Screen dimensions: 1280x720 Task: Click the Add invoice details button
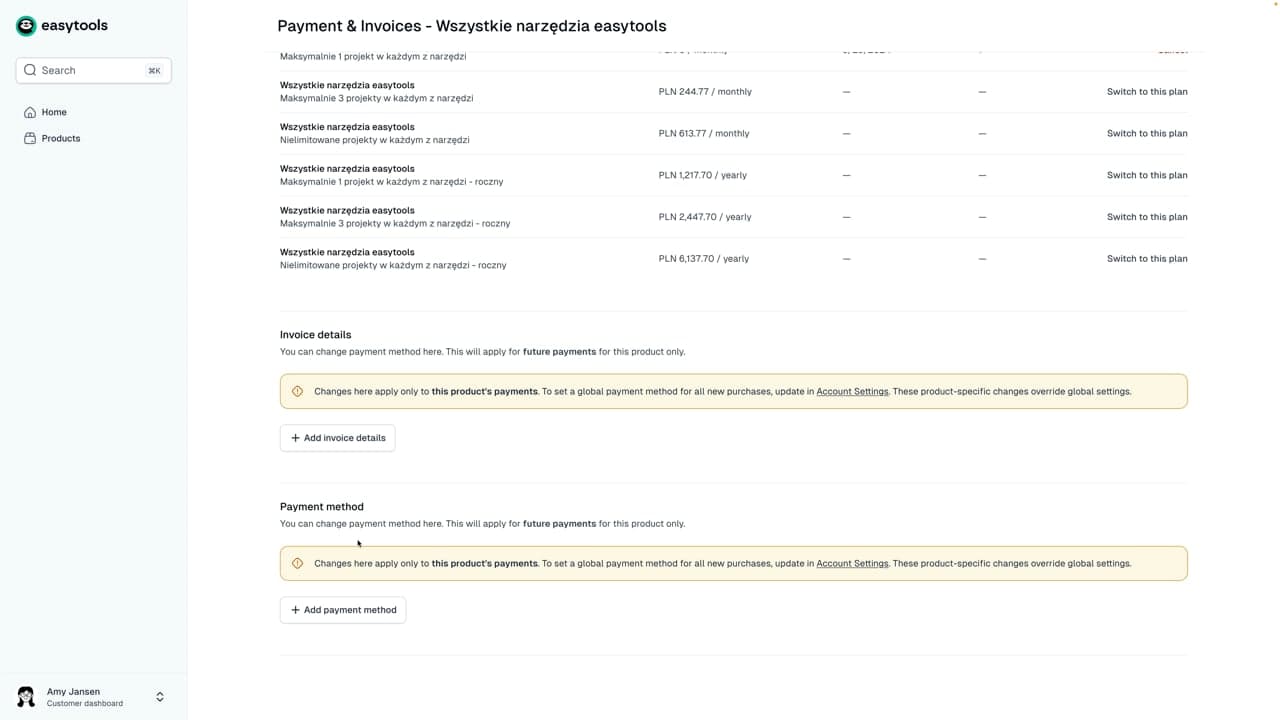[x=338, y=438]
